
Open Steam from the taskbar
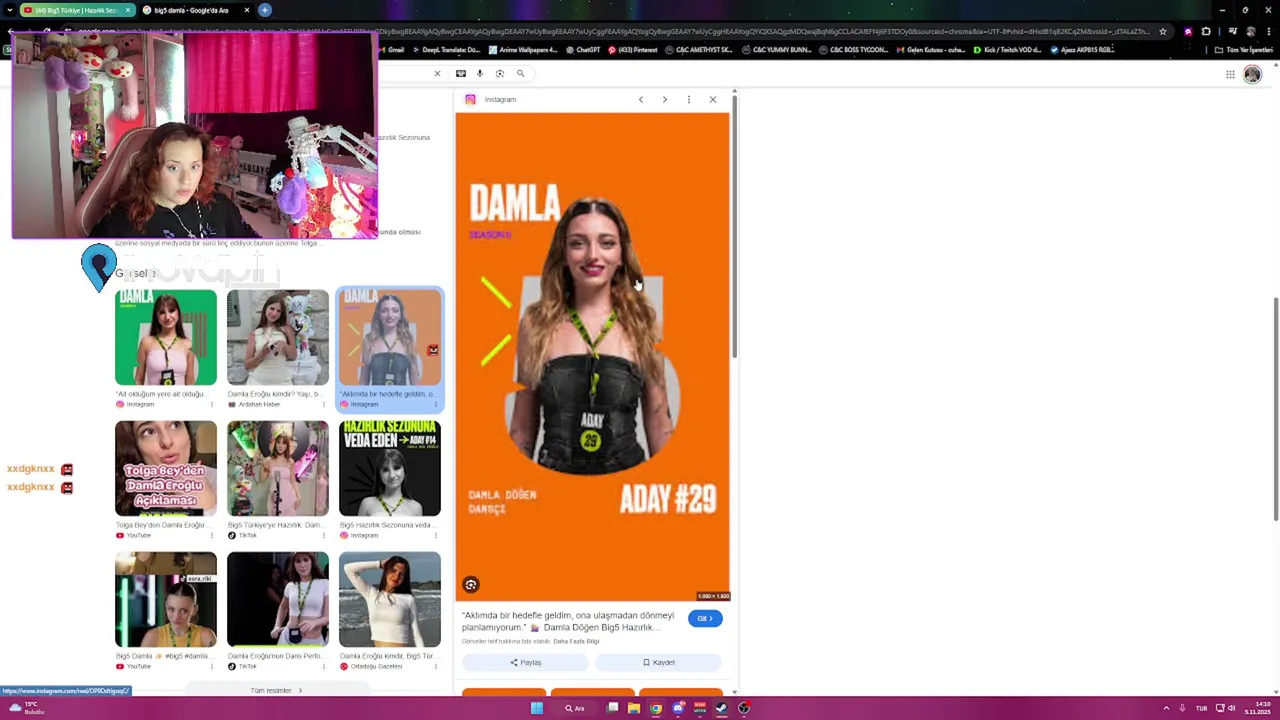721,708
